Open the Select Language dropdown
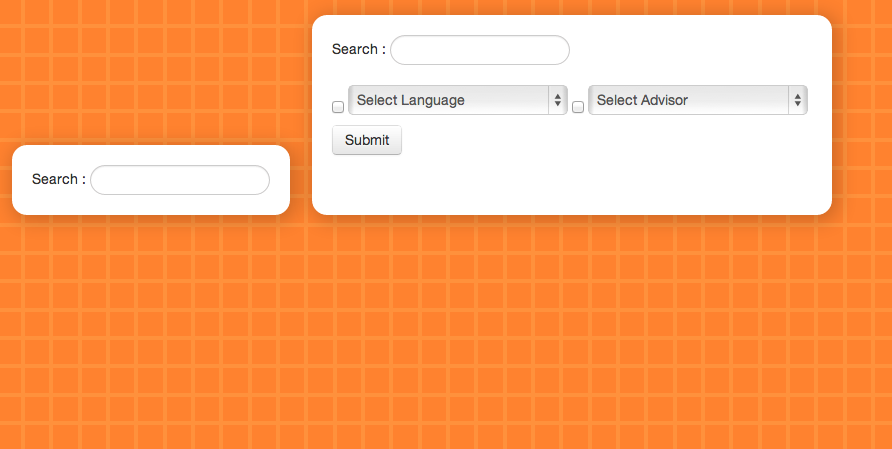Viewport: 892px width, 449px height. (458, 100)
